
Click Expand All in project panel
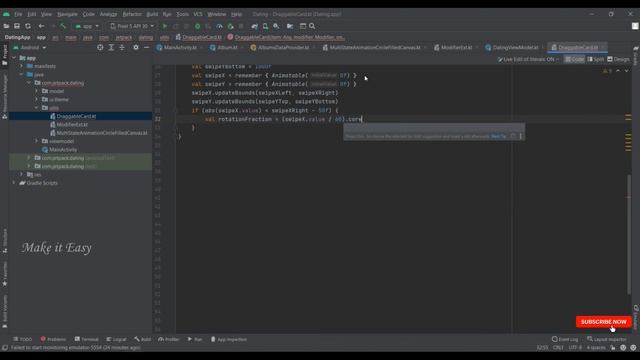coord(111,47)
